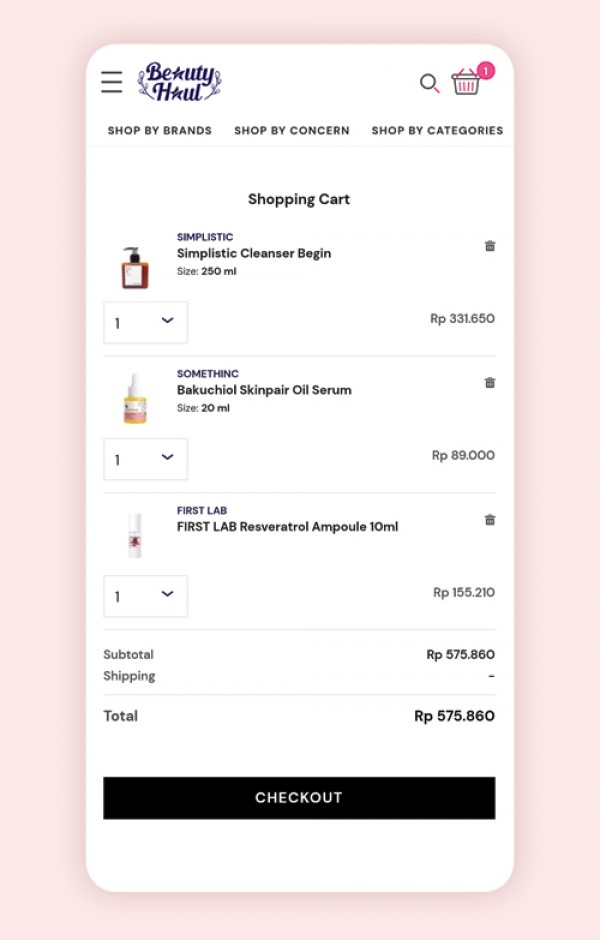
Task: Select Shop By Concern tab
Action: (292, 130)
